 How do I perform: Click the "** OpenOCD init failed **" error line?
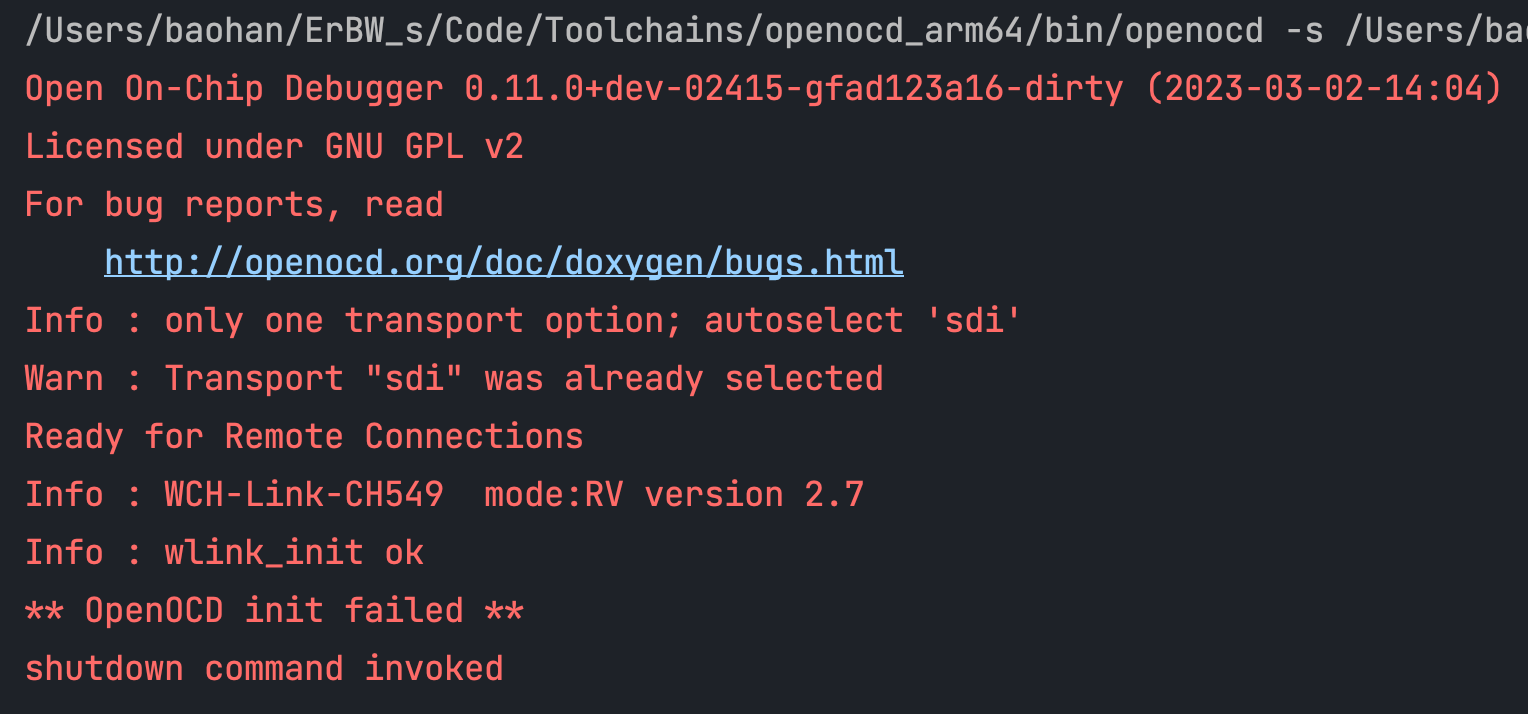coord(274,611)
